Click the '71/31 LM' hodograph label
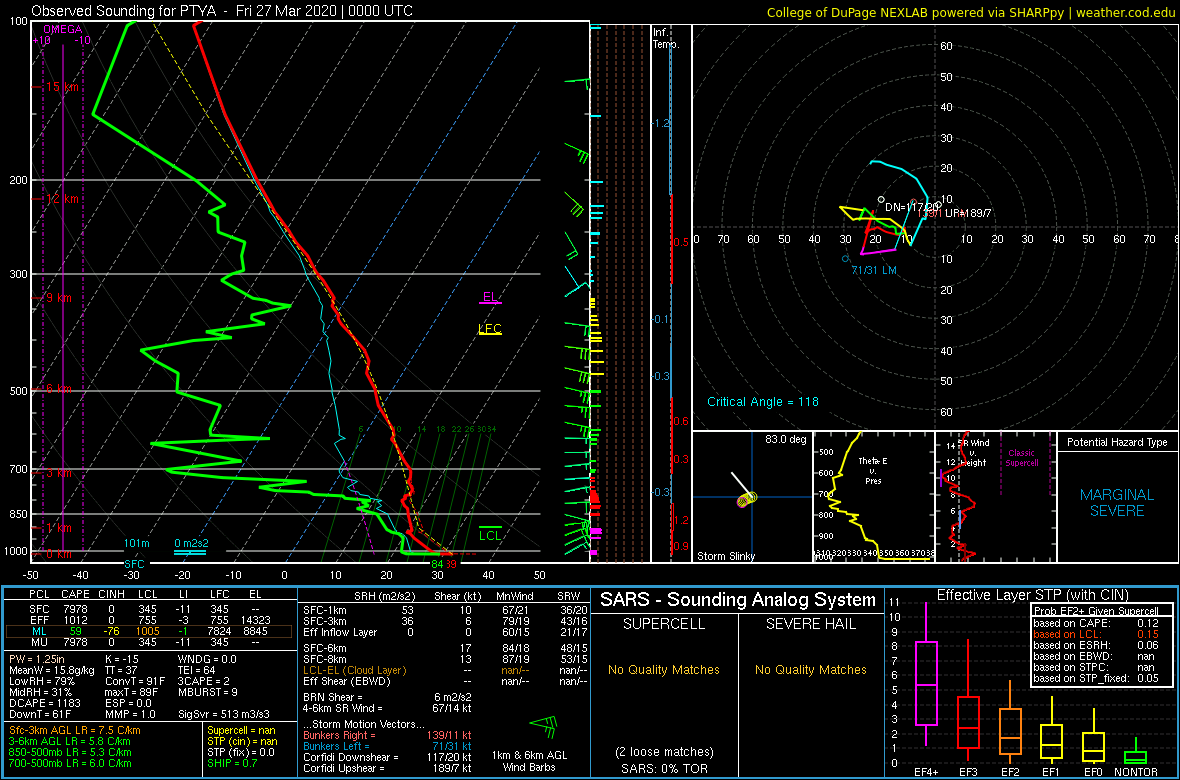 click(x=874, y=270)
